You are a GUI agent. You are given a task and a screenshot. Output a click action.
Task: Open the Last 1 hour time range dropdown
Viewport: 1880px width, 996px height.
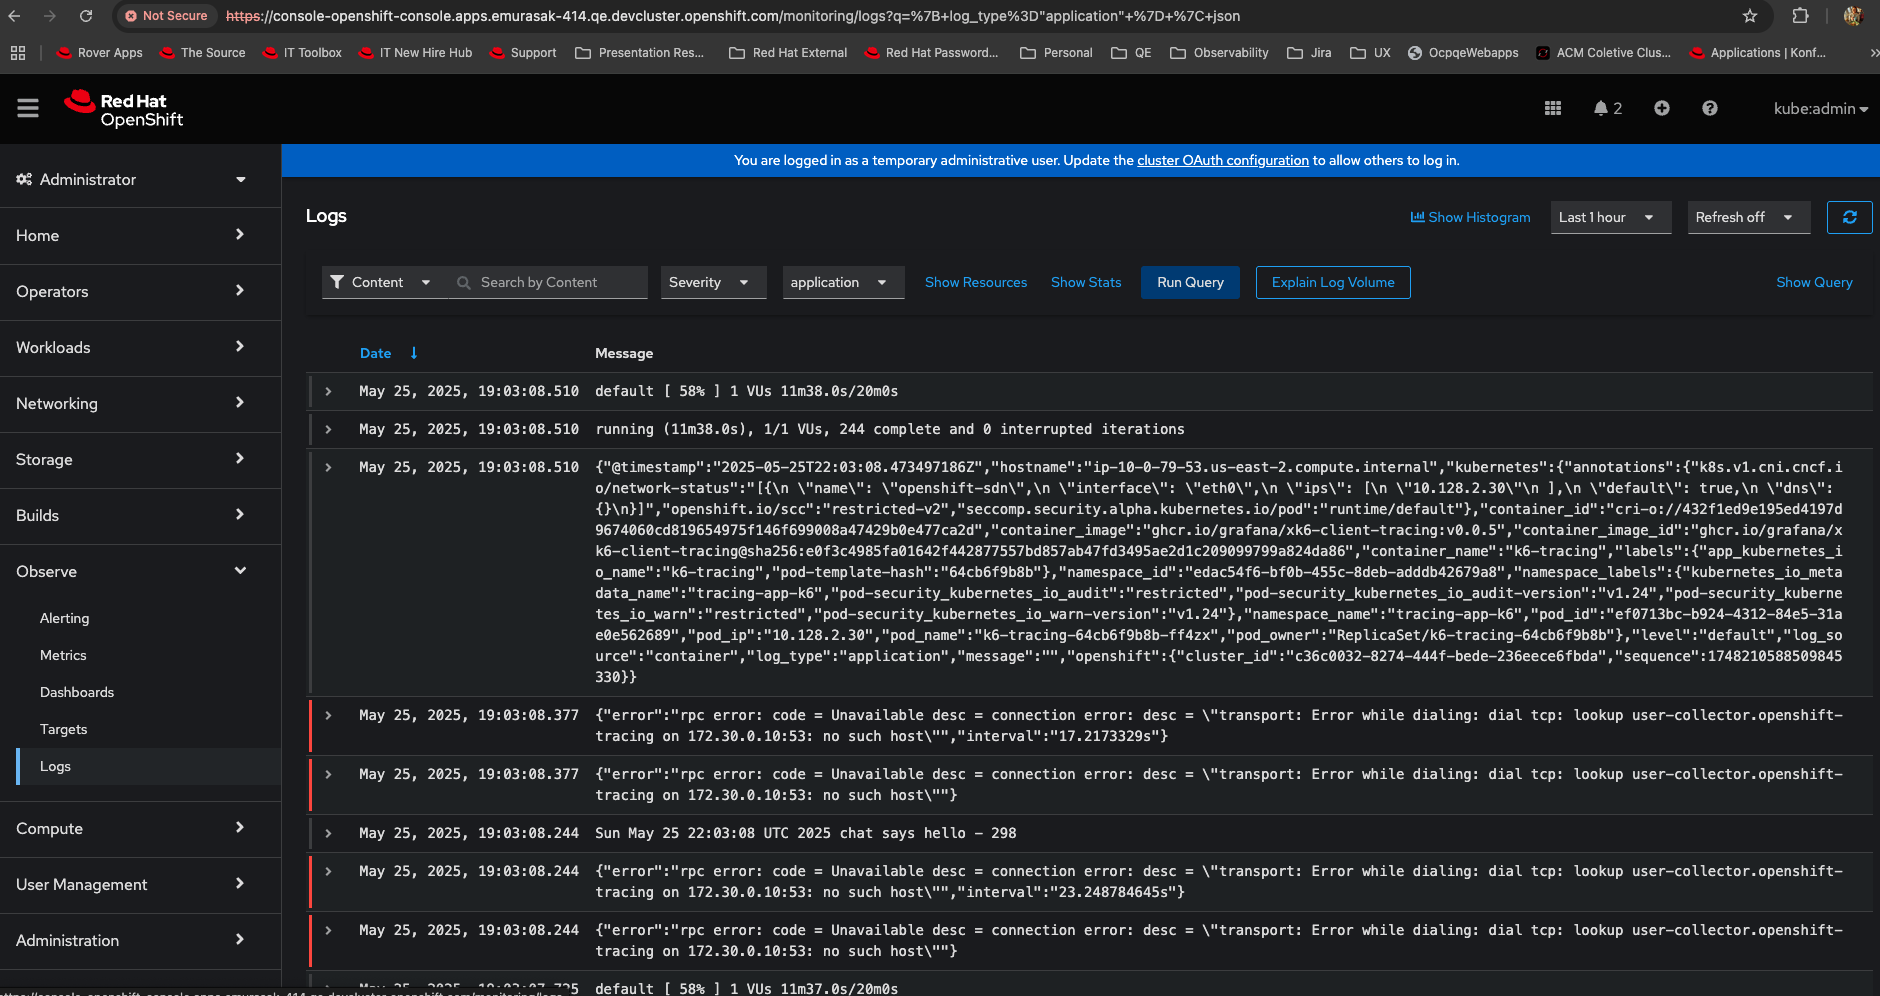(1609, 217)
